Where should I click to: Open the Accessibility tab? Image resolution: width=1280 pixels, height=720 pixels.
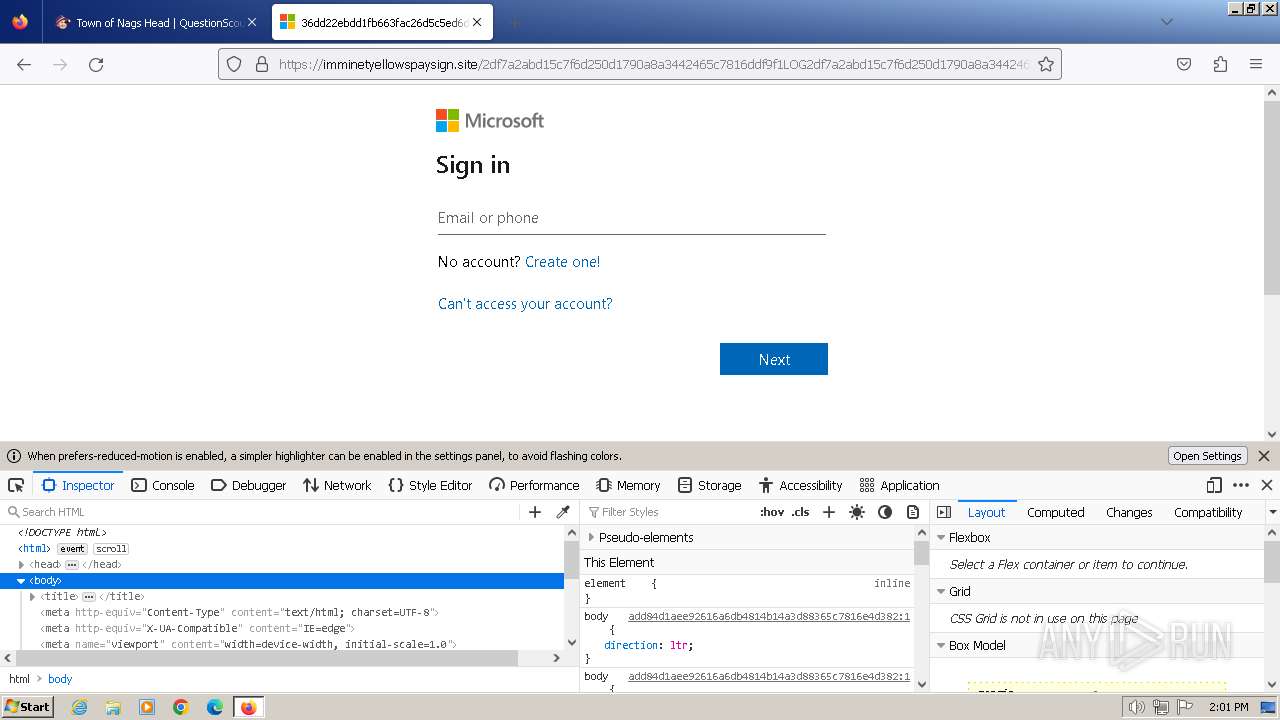click(800, 485)
